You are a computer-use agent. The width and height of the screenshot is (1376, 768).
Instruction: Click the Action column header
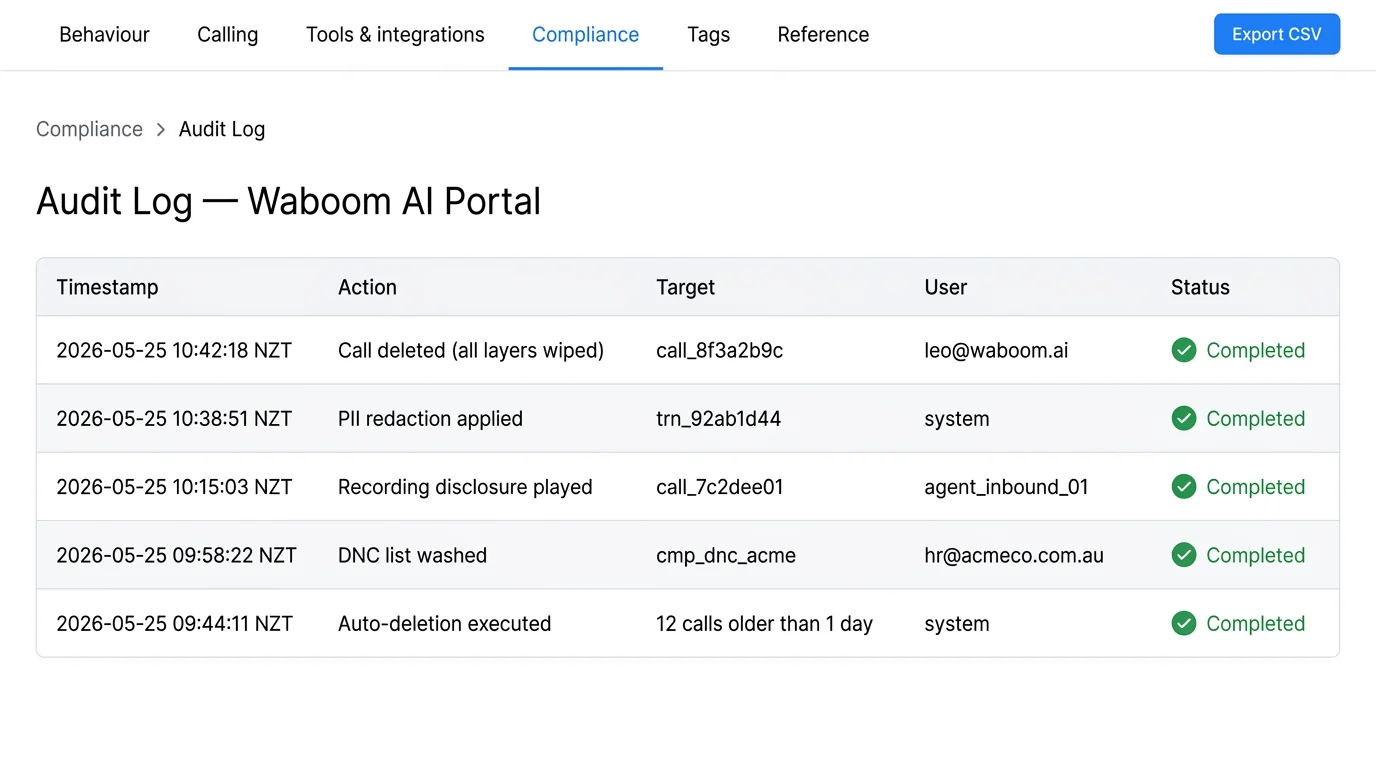click(367, 287)
